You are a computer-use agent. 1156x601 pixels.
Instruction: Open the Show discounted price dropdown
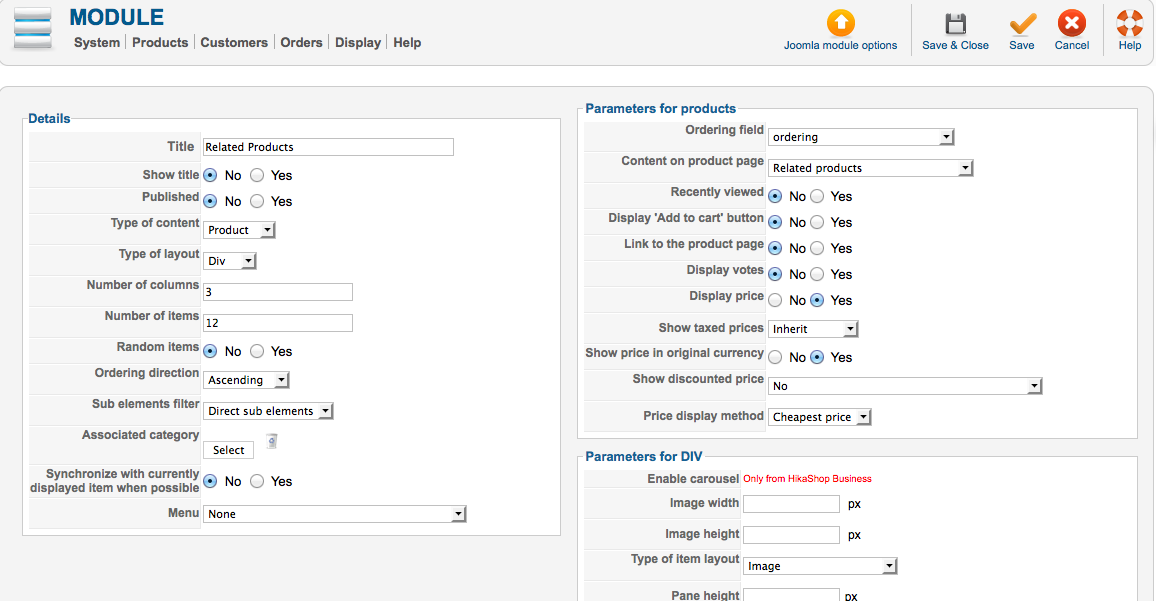tap(905, 386)
